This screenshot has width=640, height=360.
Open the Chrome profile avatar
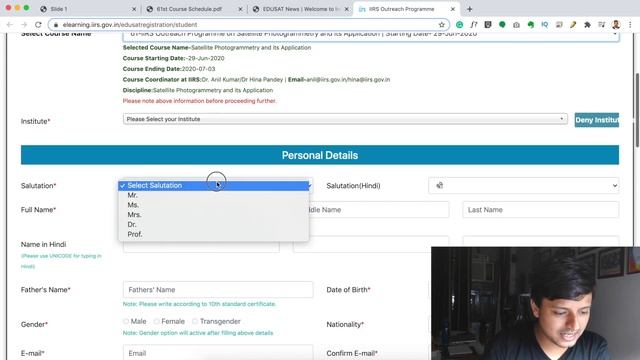[616, 25]
